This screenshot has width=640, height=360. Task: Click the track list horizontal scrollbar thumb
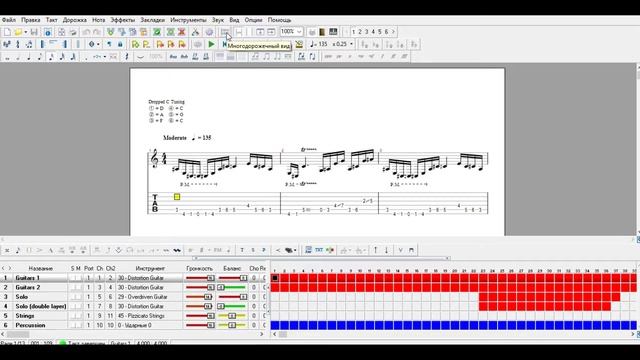point(18,334)
